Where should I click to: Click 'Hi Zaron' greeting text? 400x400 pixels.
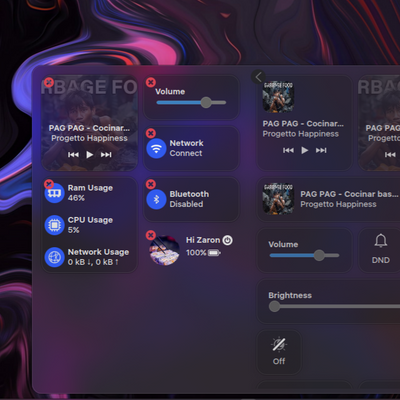pyautogui.click(x=203, y=240)
